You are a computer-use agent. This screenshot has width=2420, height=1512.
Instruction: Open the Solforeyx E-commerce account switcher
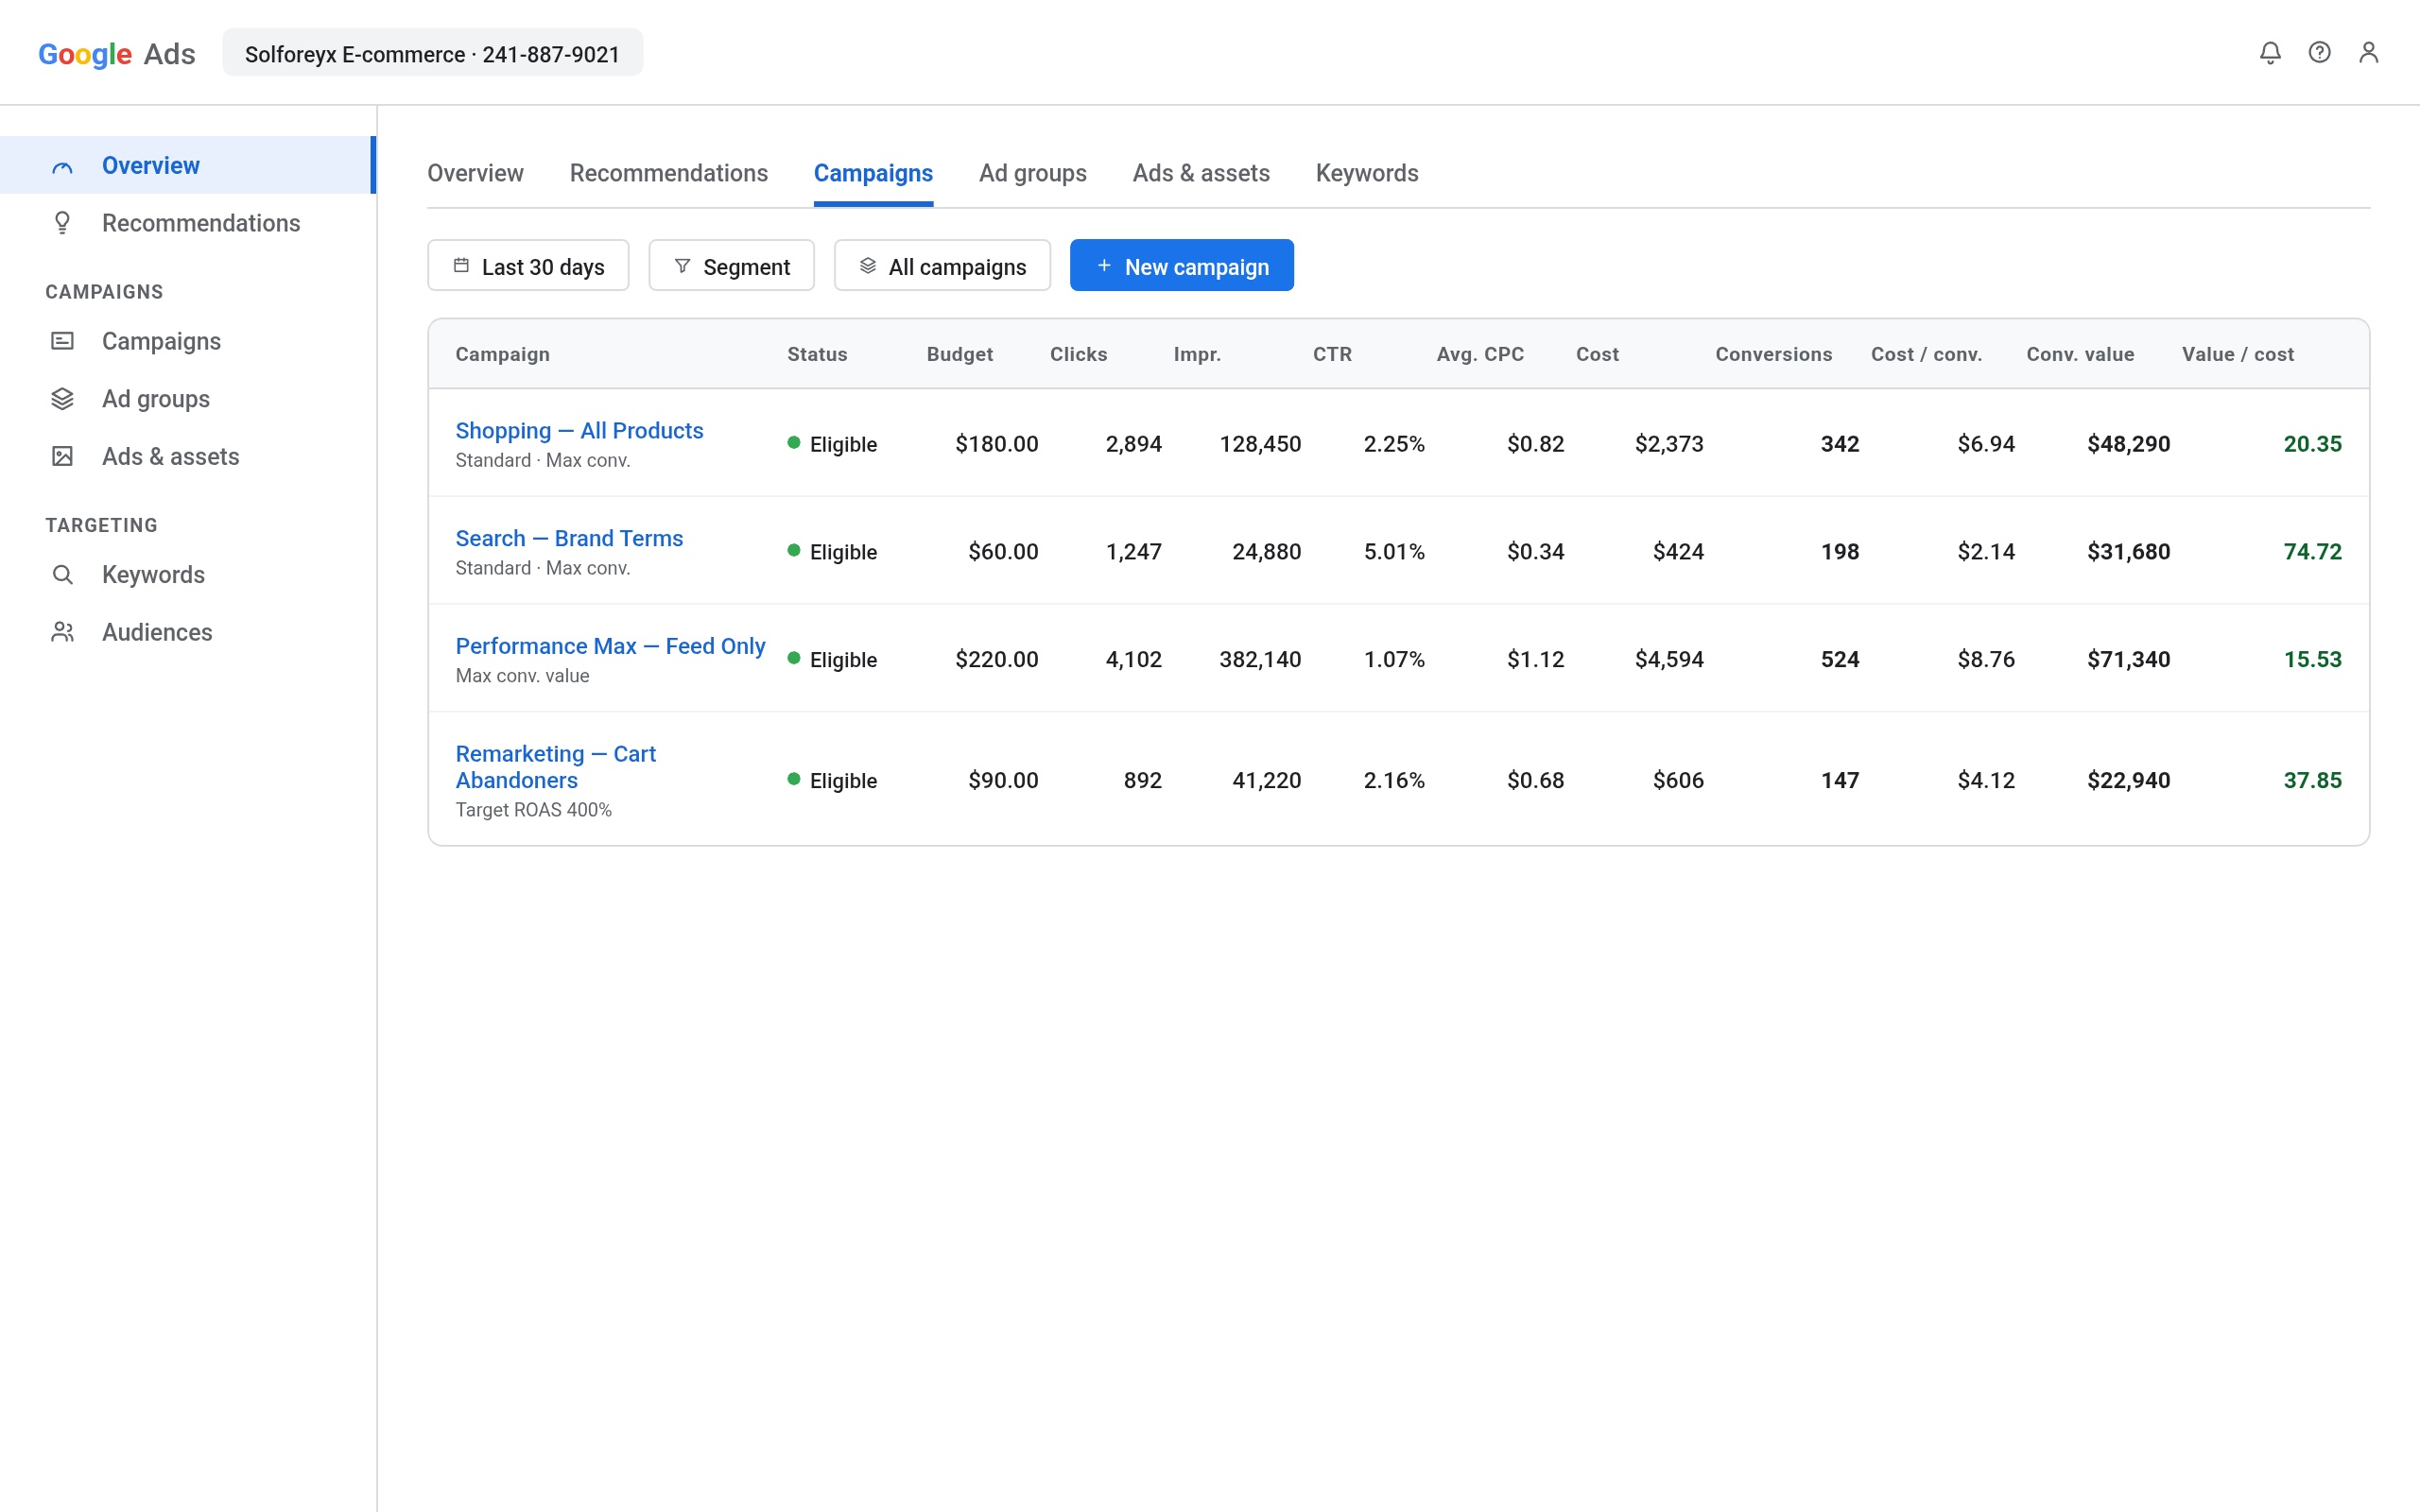(x=432, y=54)
